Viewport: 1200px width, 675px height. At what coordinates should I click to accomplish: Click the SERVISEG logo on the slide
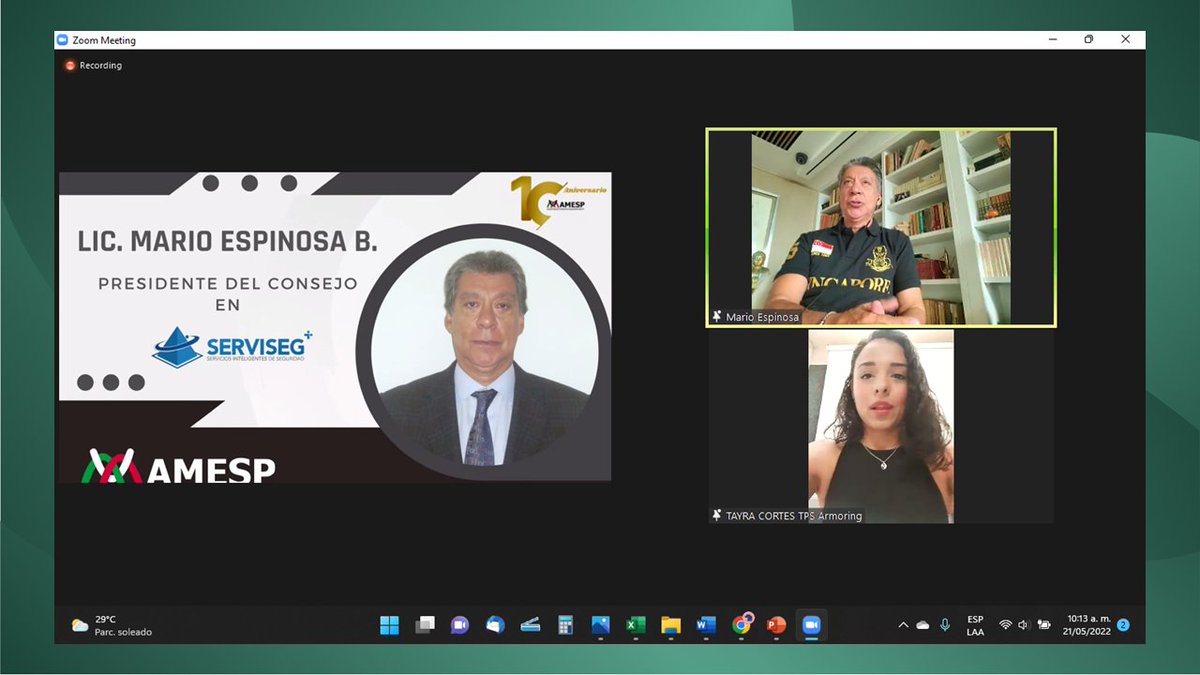pyautogui.click(x=232, y=348)
